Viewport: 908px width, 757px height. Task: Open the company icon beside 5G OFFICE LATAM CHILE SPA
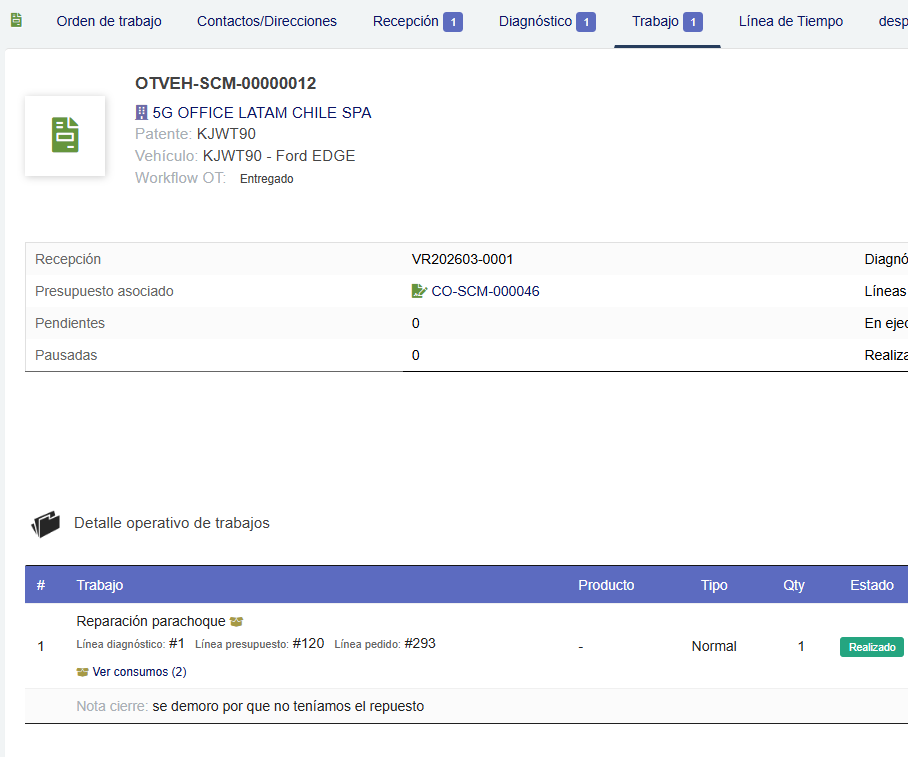[141, 112]
